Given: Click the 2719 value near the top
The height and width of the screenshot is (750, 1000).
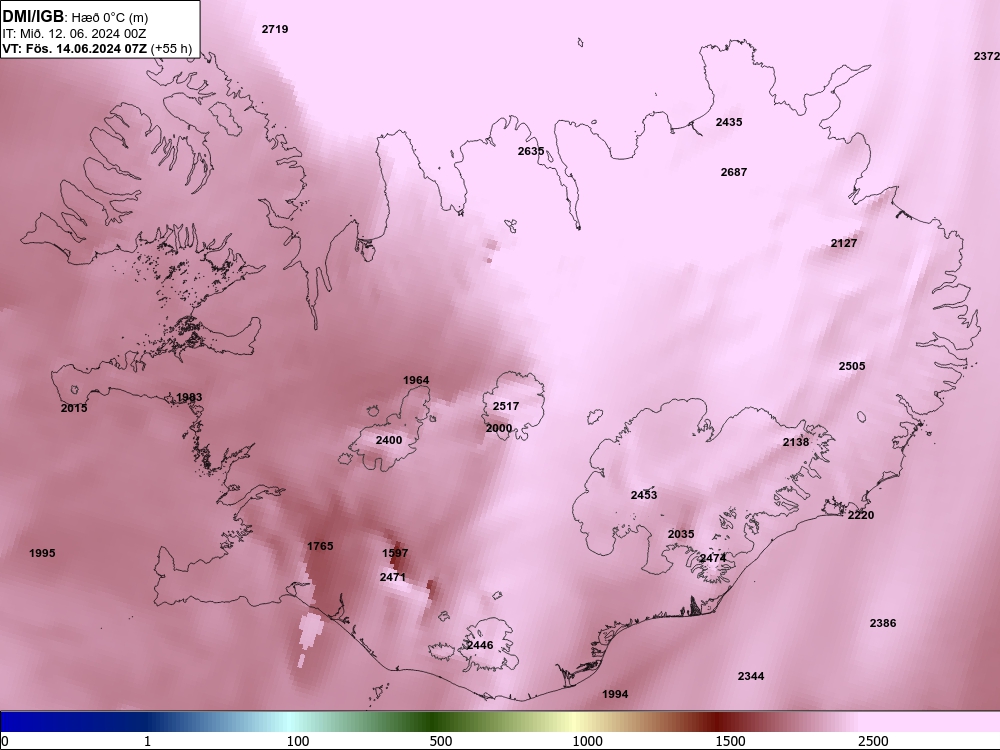Looking at the screenshot, I should 275,29.
